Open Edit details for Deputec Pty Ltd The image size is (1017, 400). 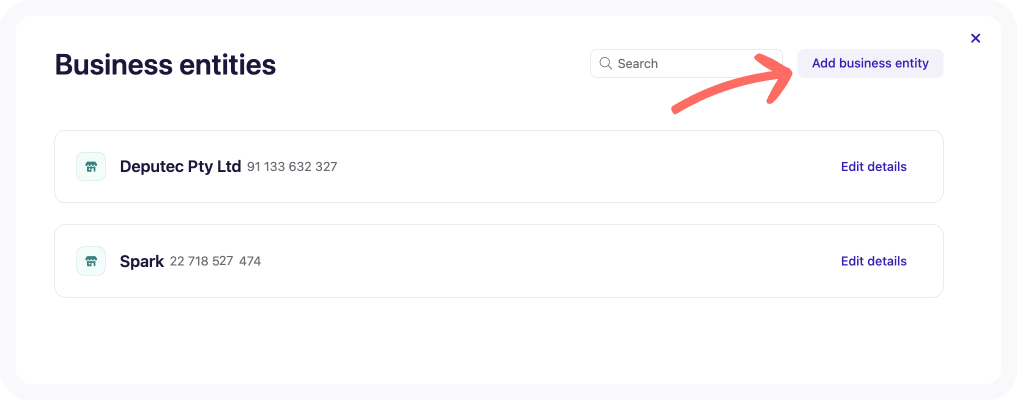point(874,167)
